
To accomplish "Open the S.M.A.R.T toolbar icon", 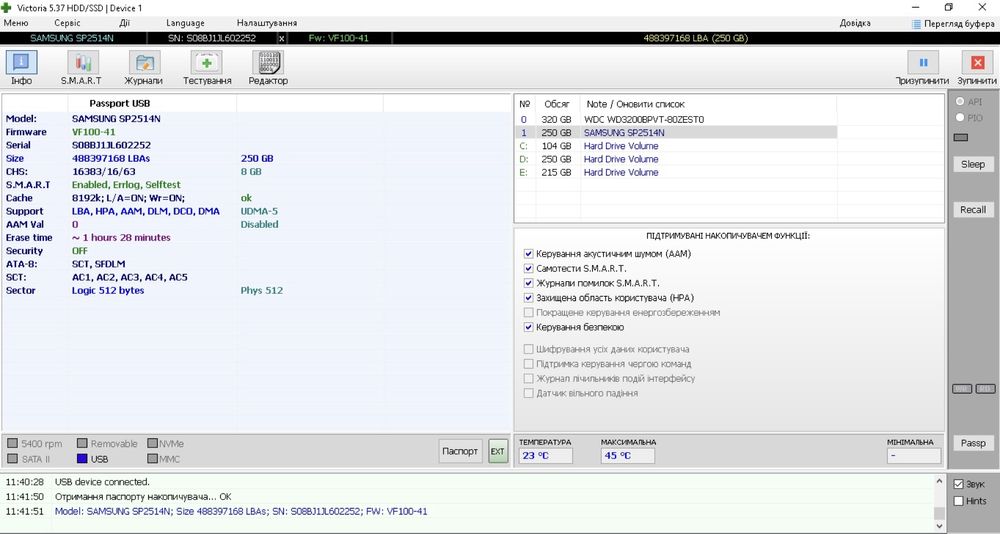I will point(82,63).
